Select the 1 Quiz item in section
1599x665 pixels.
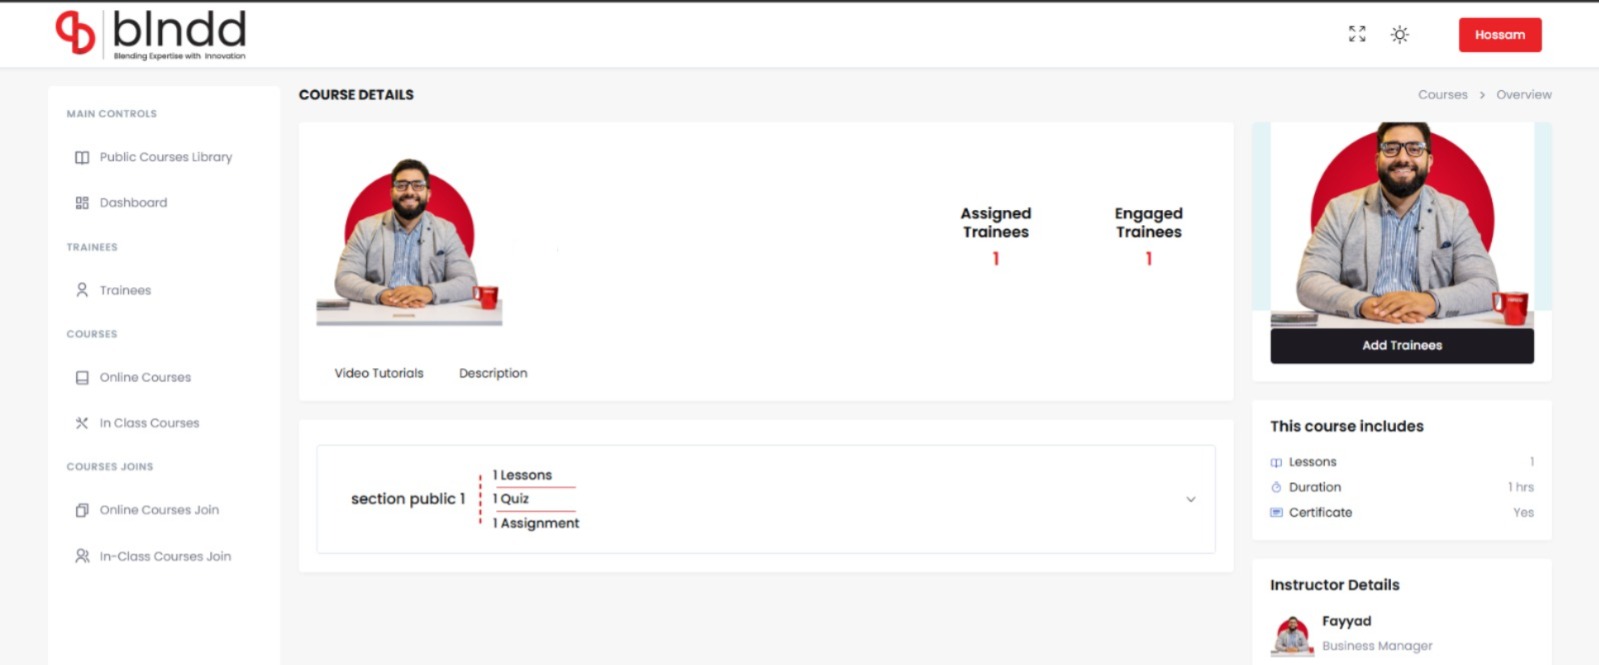[x=512, y=498]
